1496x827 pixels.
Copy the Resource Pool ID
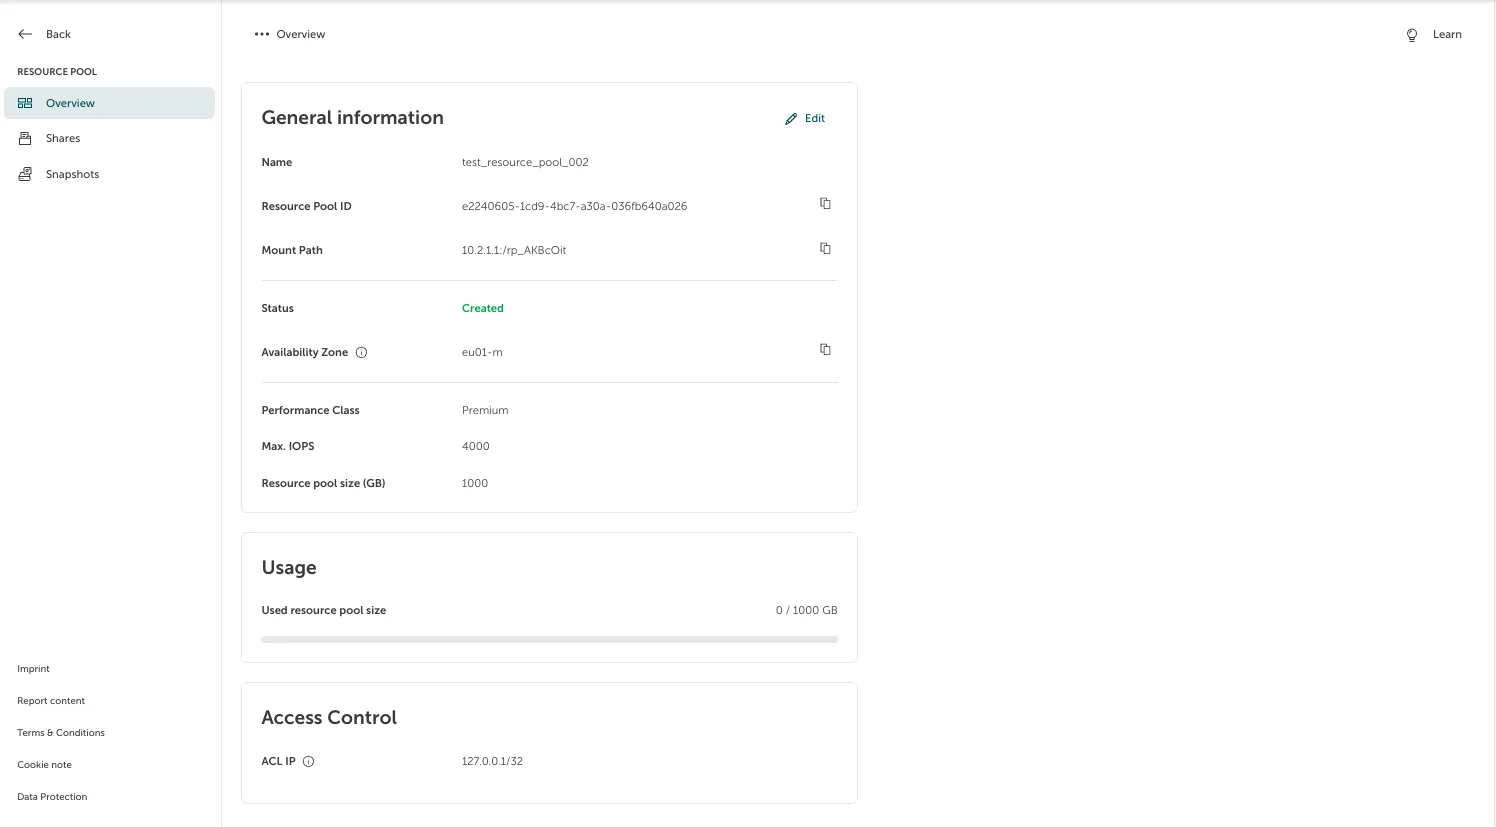[825, 204]
